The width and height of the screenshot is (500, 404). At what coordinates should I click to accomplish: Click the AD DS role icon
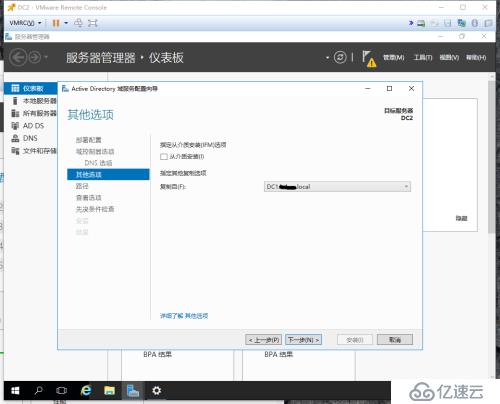[x=15, y=126]
